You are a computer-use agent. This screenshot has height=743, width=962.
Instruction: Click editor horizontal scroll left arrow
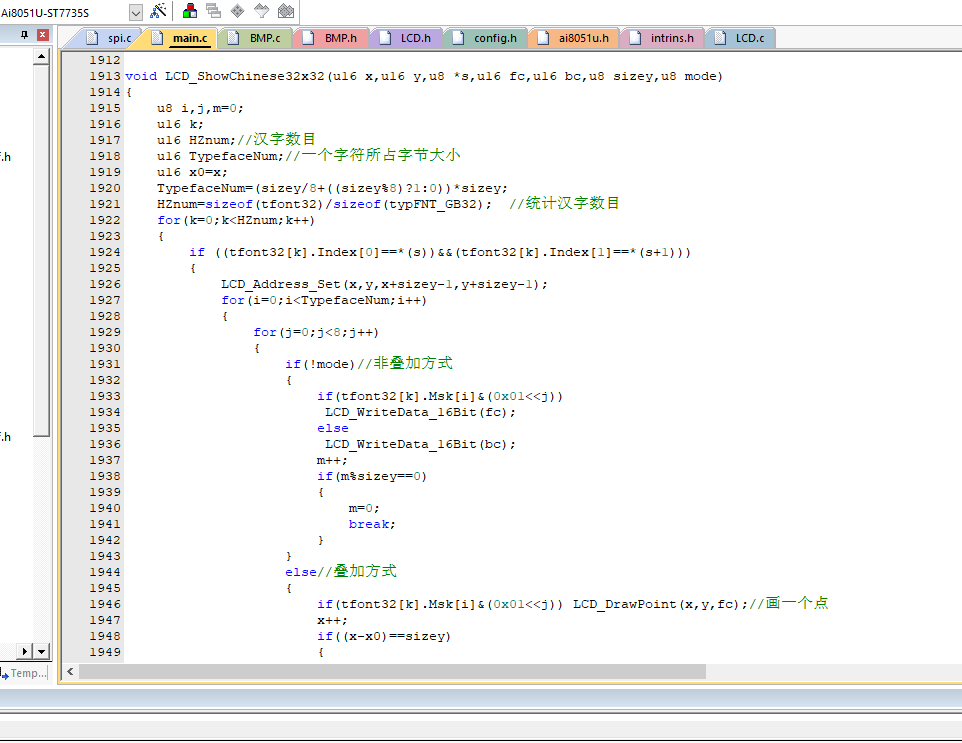pyautogui.click(x=70, y=672)
